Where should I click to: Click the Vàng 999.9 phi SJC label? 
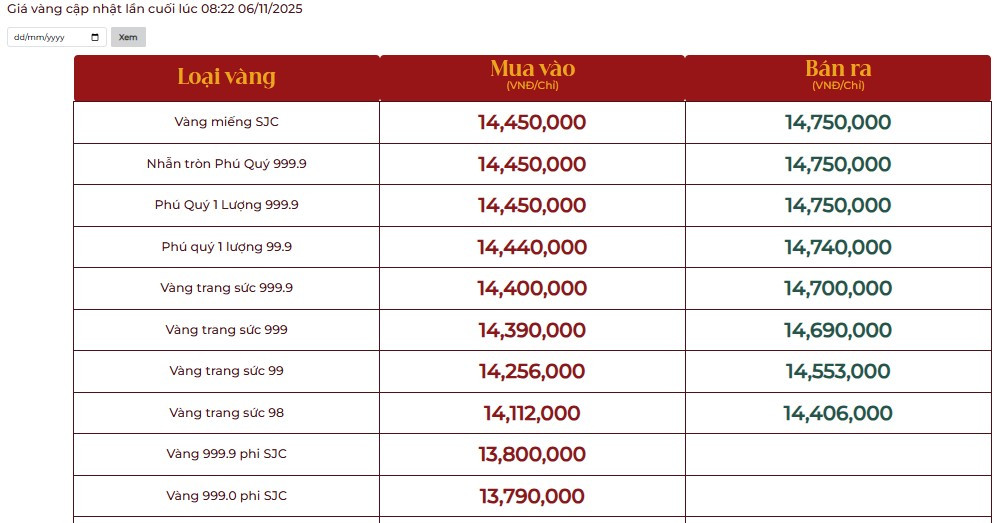pyautogui.click(x=226, y=454)
